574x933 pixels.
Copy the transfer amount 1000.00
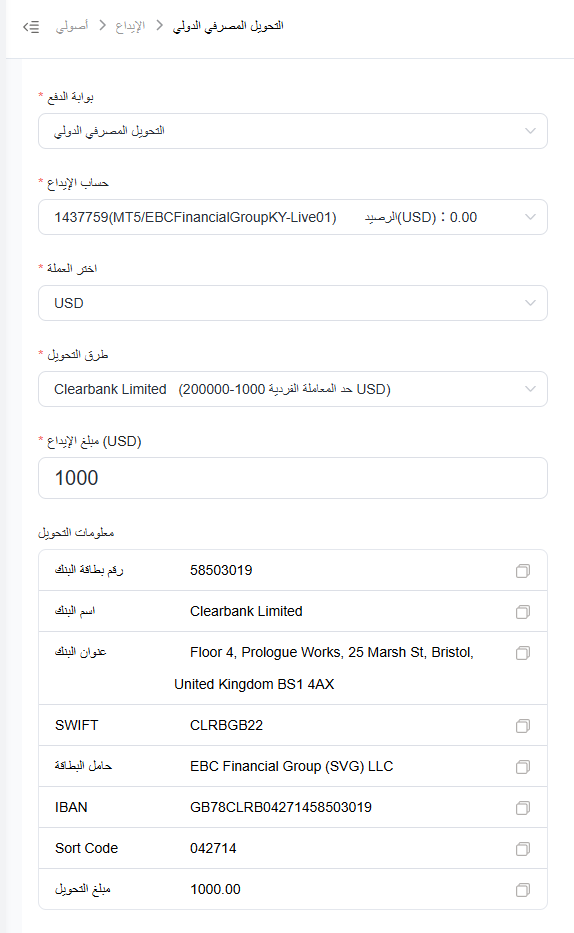pos(522,890)
